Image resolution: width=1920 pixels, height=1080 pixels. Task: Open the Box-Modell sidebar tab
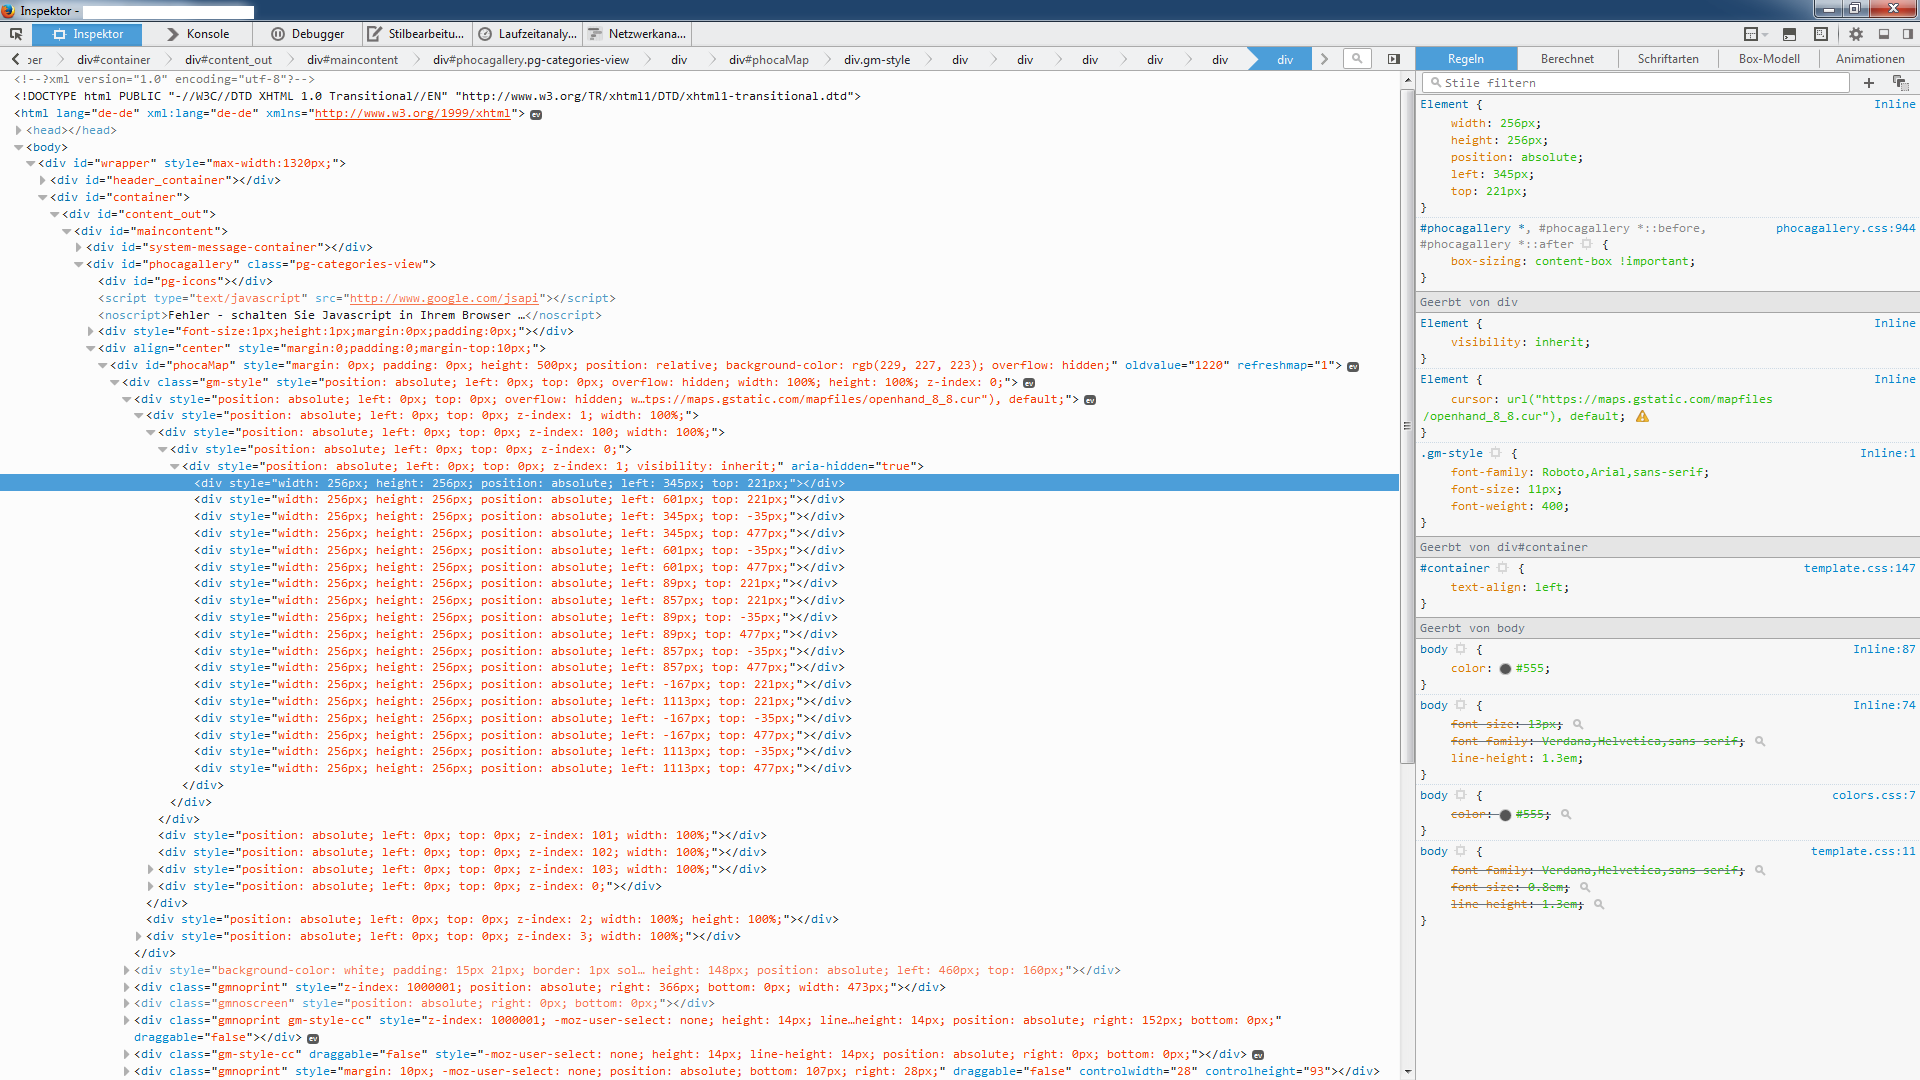point(1768,59)
